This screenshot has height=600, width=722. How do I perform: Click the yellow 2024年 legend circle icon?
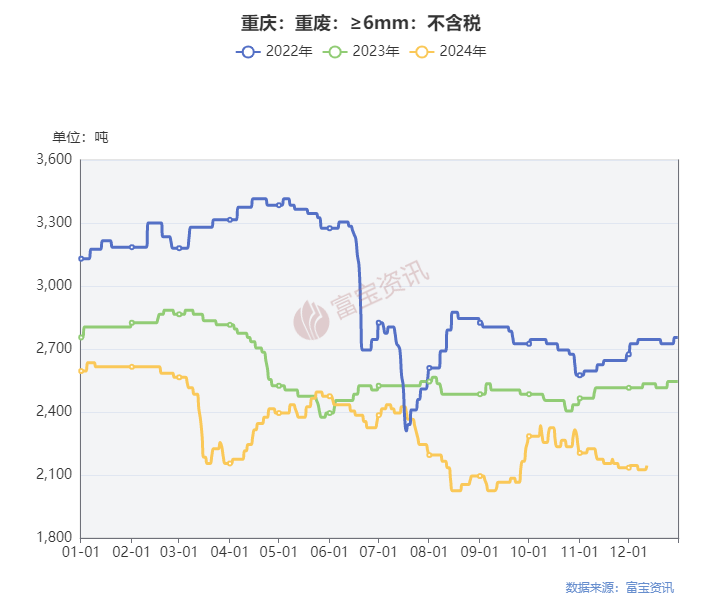click(x=421, y=52)
